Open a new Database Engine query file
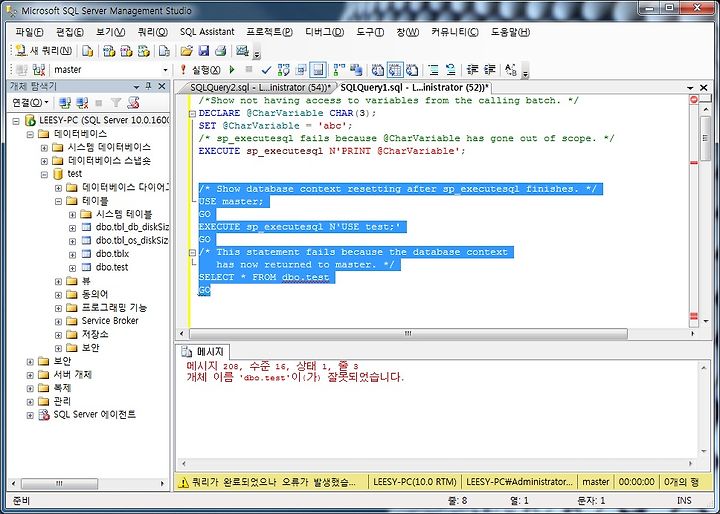Viewport: 720px width, 514px height. tap(87, 51)
